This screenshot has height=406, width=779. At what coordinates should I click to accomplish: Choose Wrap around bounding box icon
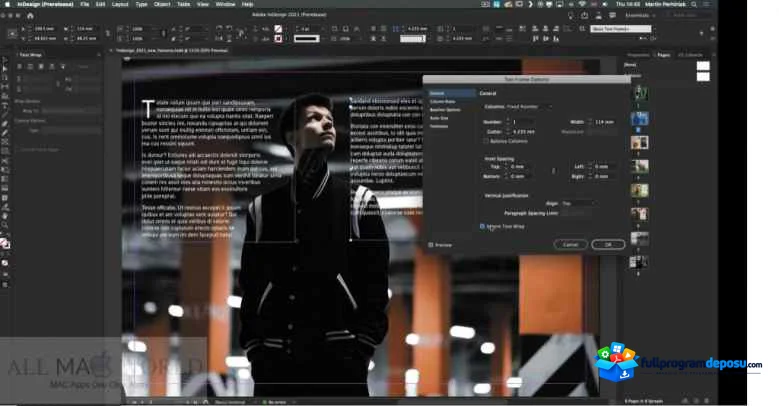pyautogui.click(x=30, y=66)
